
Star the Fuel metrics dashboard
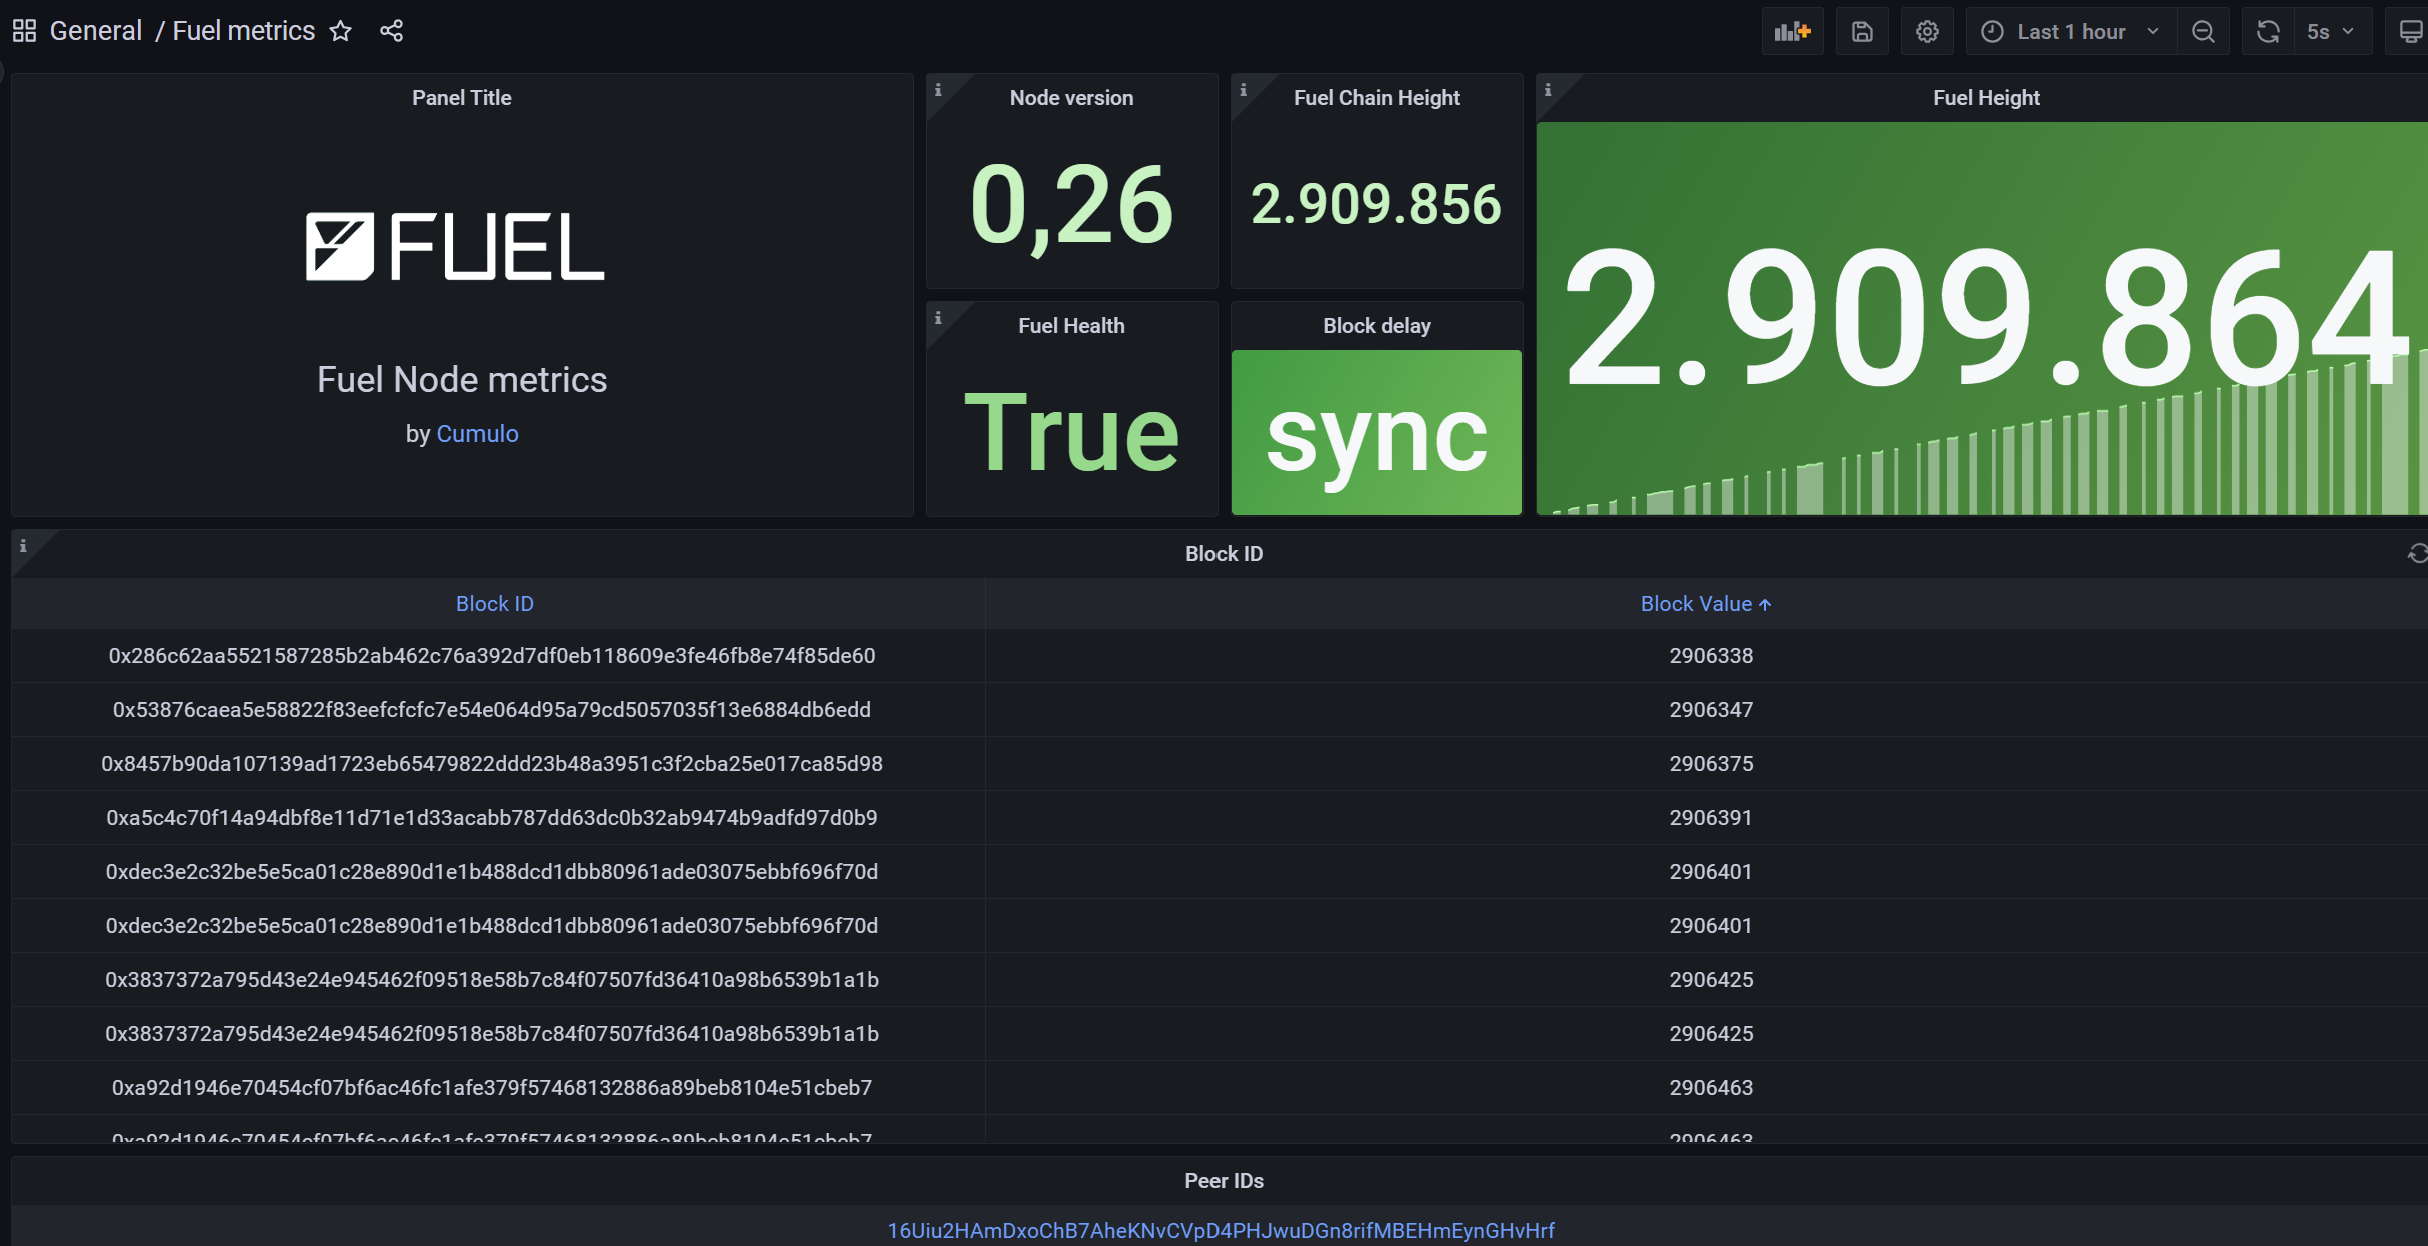(341, 31)
